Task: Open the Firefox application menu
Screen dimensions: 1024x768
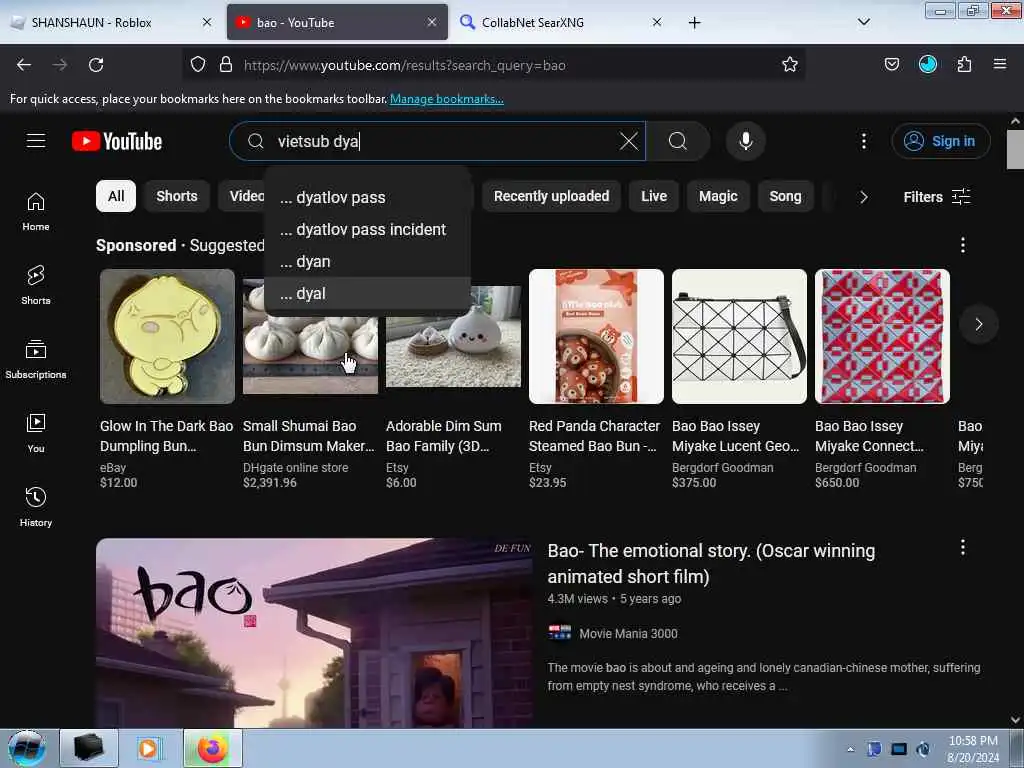Action: point(999,65)
